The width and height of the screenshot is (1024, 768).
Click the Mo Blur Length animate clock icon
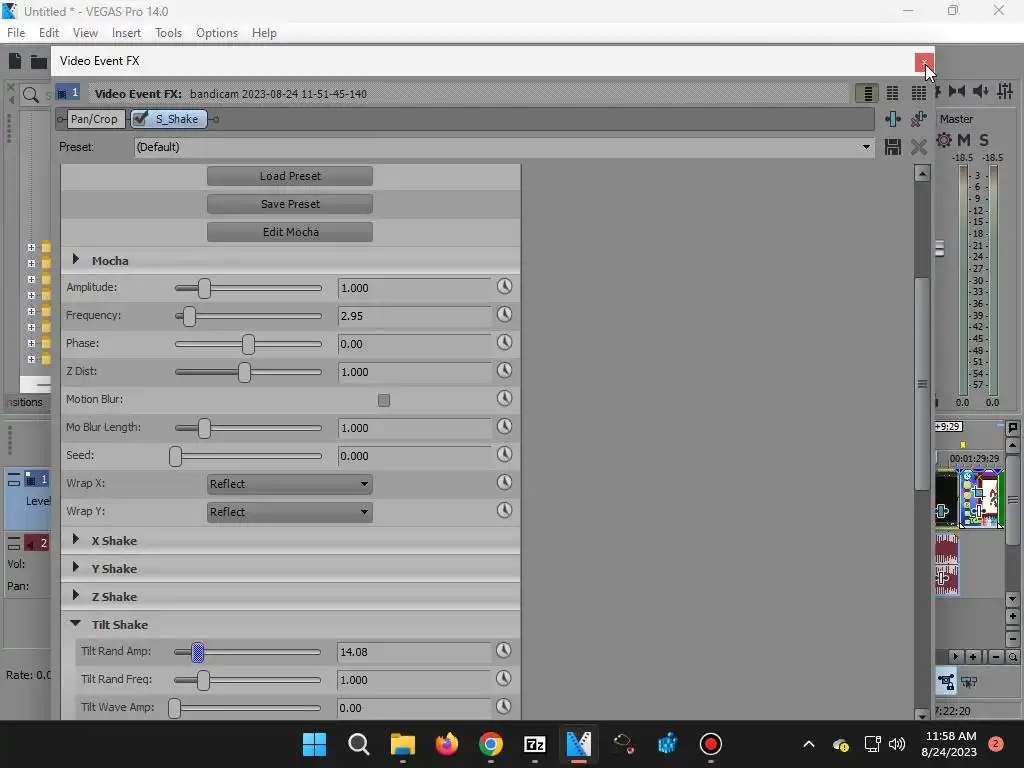504,427
